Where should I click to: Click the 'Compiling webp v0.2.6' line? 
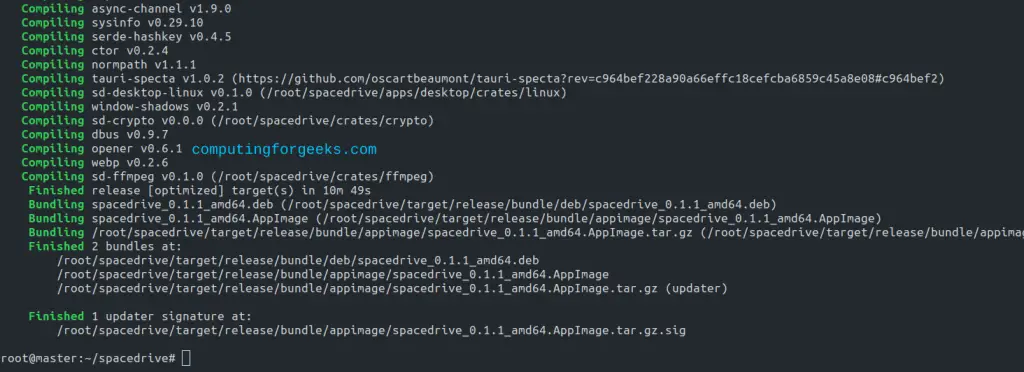pos(95,163)
